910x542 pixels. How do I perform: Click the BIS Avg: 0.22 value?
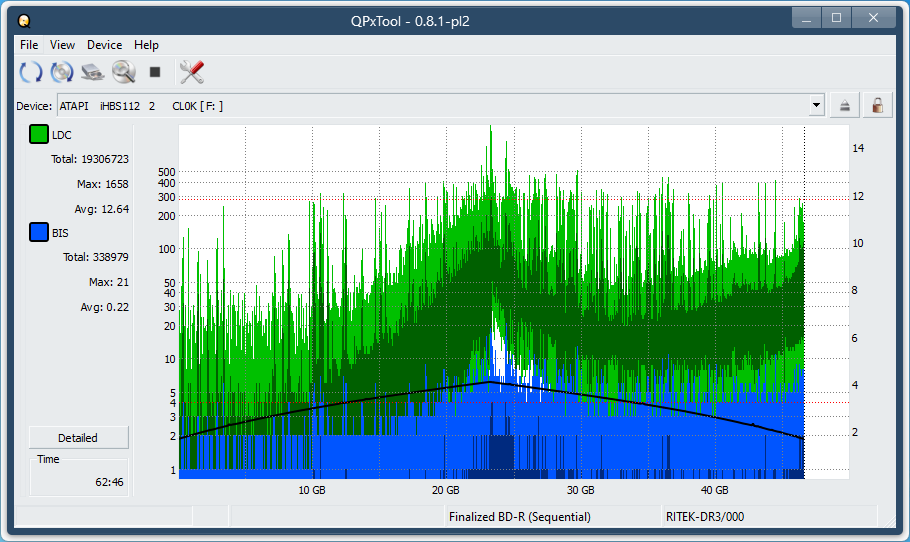tap(104, 307)
